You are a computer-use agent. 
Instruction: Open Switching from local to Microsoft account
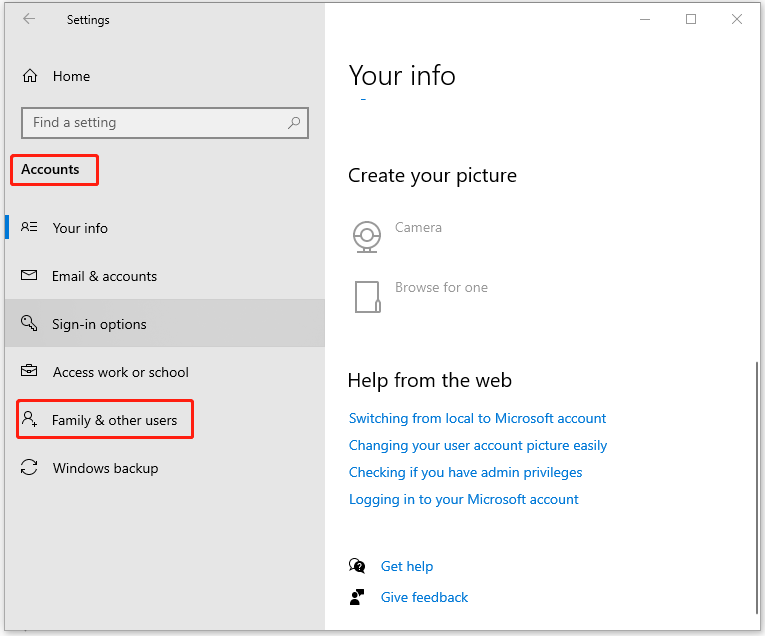[x=477, y=418]
